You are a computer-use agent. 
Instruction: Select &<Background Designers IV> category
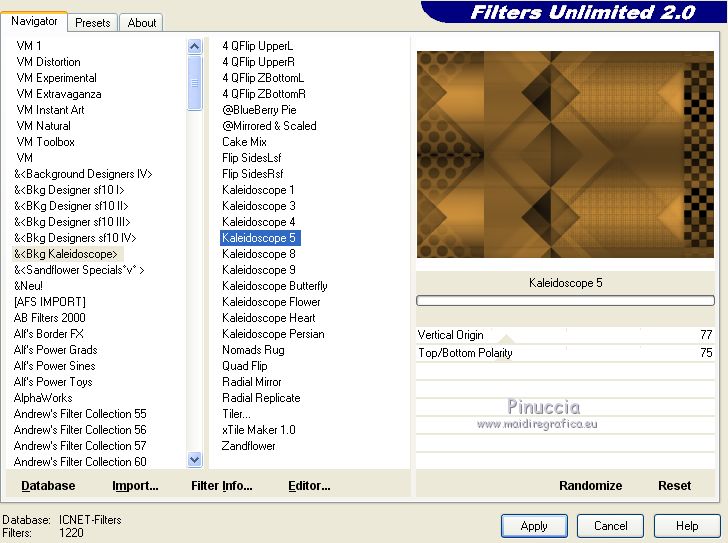(83, 174)
